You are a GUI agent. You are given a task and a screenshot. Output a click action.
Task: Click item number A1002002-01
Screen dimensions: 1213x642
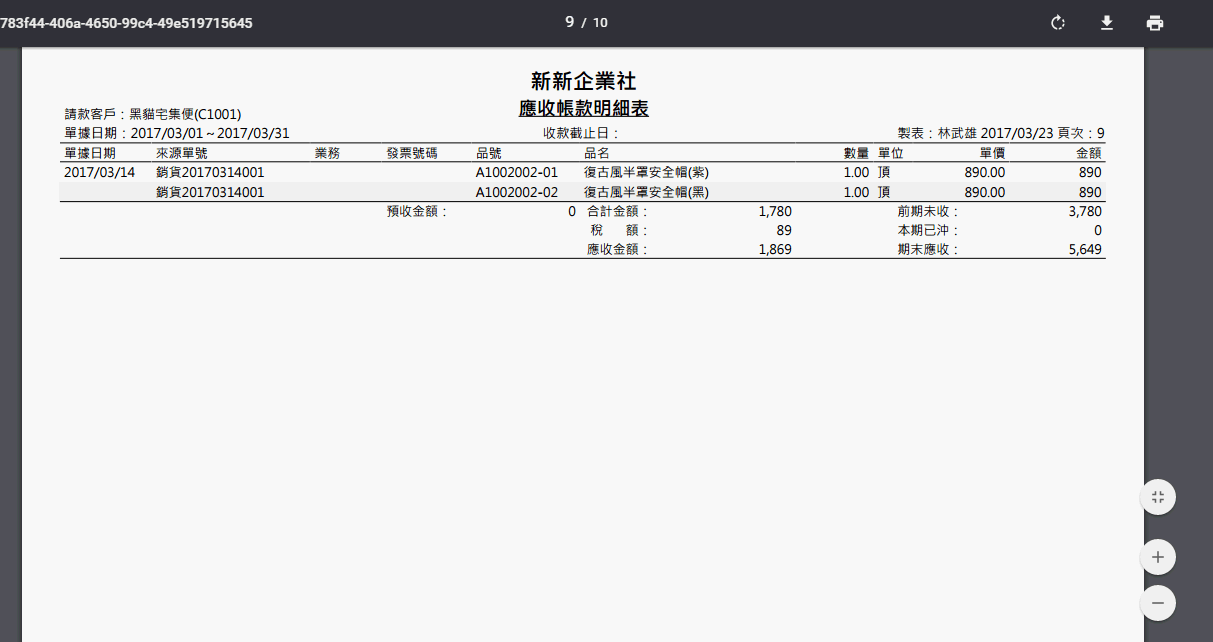click(x=517, y=172)
